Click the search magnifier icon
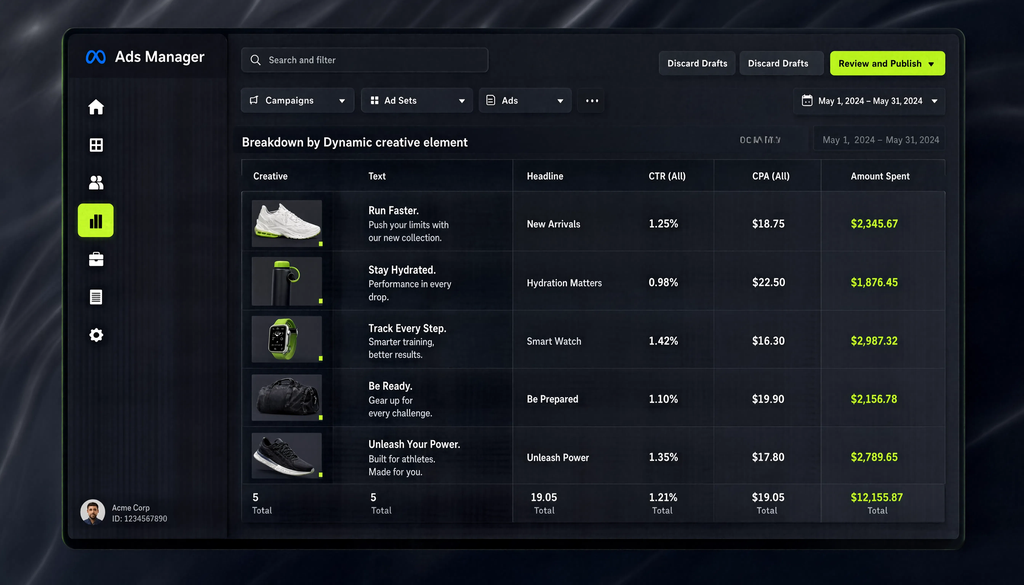This screenshot has height=585, width=1024. [x=255, y=60]
